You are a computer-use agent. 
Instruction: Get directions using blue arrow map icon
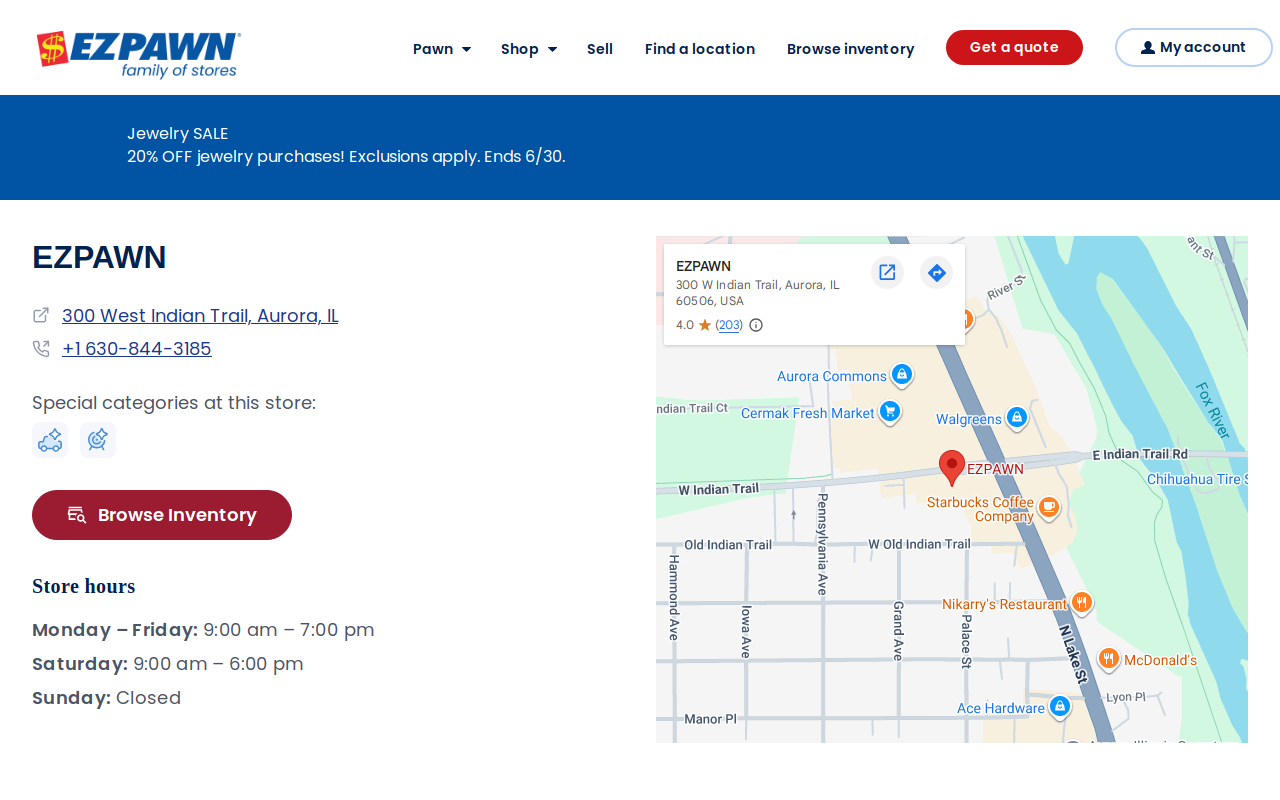936,272
